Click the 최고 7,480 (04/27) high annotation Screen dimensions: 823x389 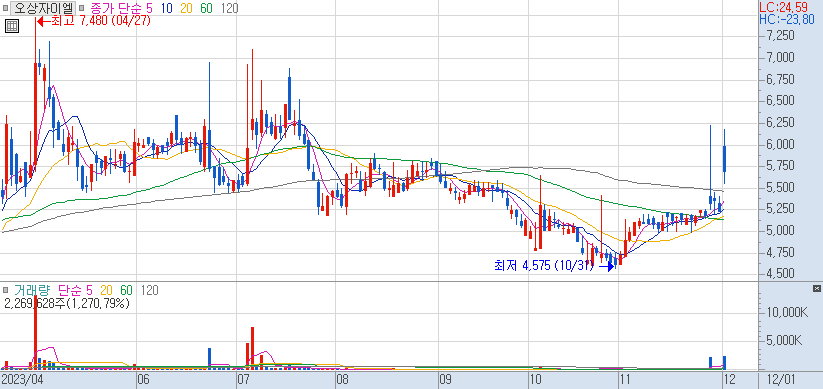pyautogui.click(x=93, y=22)
